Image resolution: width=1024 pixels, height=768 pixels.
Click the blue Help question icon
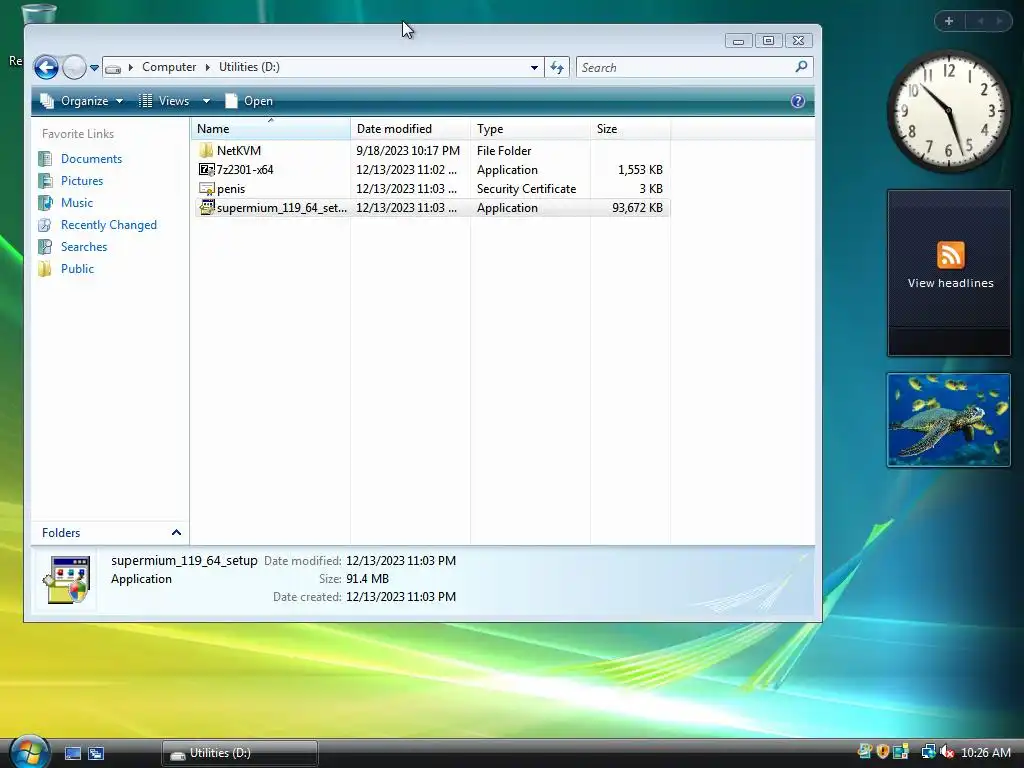797,101
